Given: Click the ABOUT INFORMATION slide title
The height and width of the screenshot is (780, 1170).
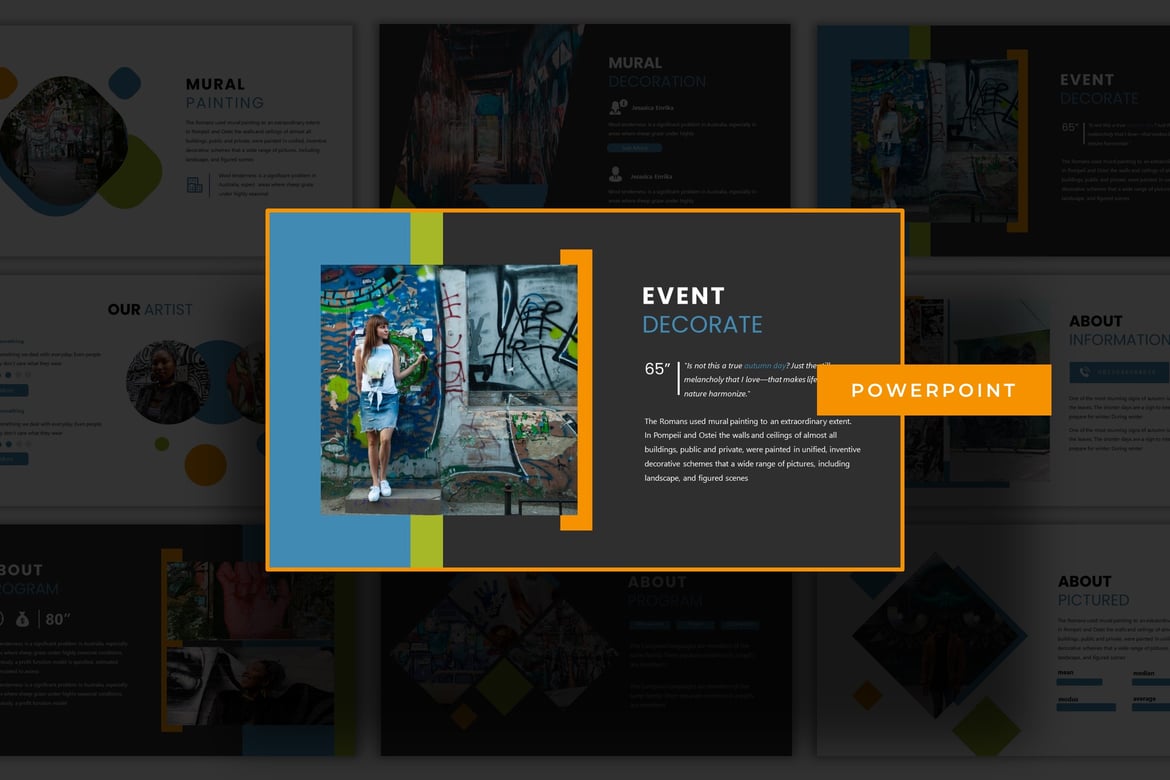Looking at the screenshot, I should [1119, 330].
